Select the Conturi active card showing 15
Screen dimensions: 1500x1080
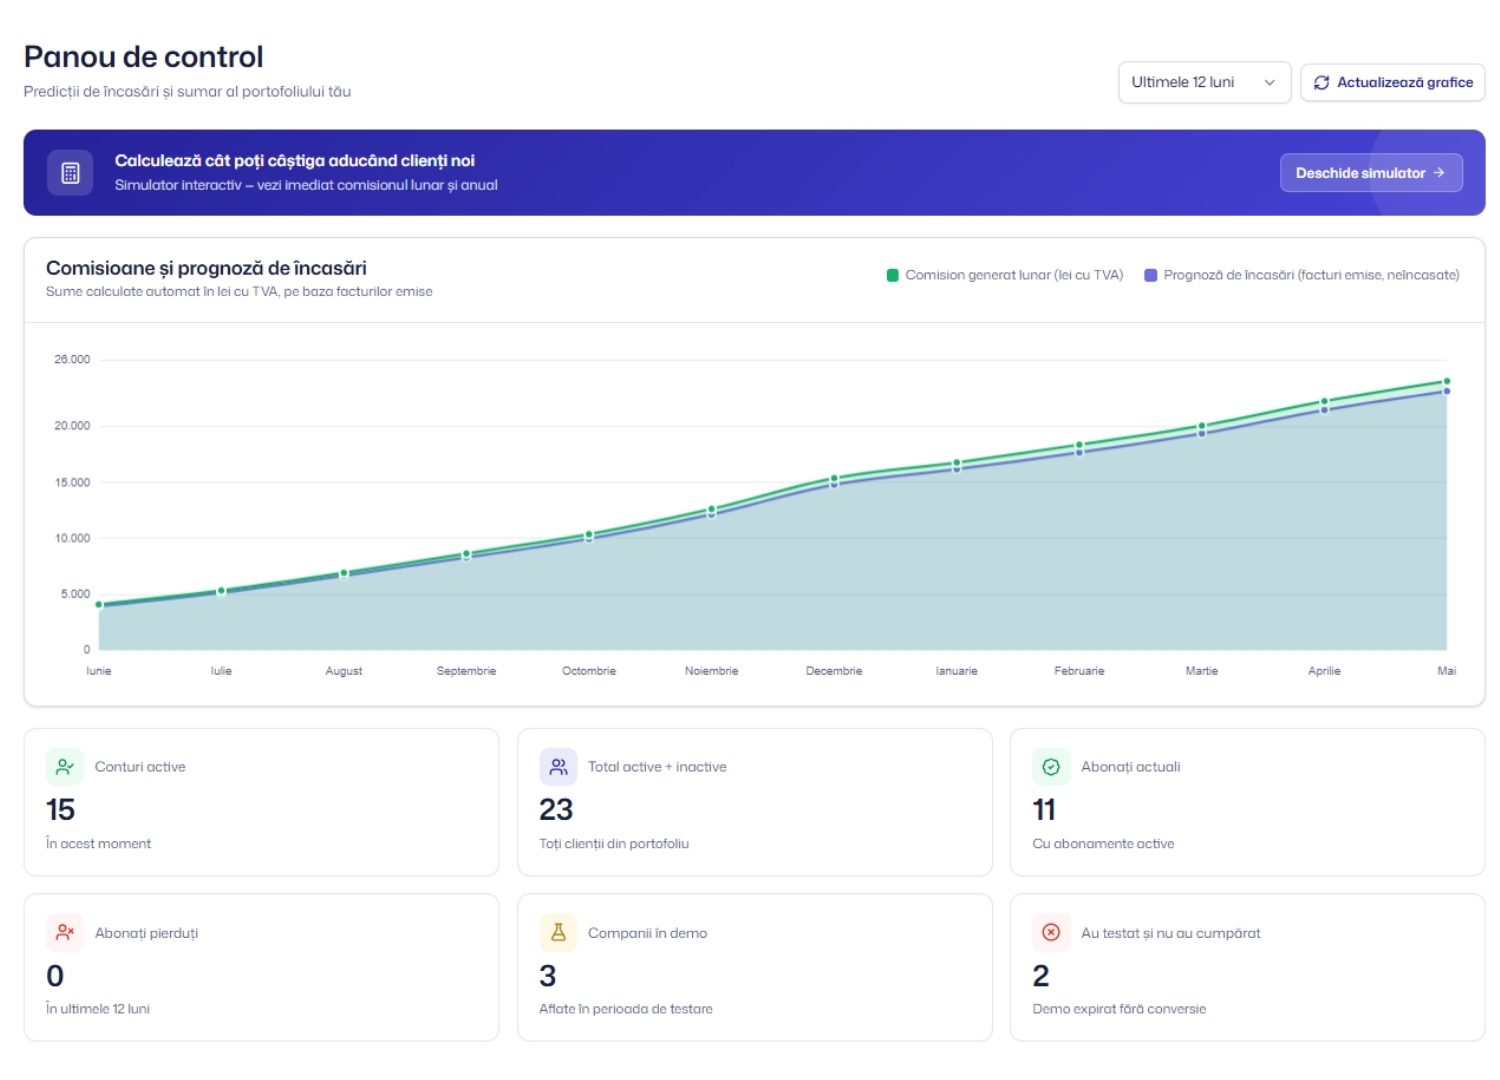(x=261, y=802)
